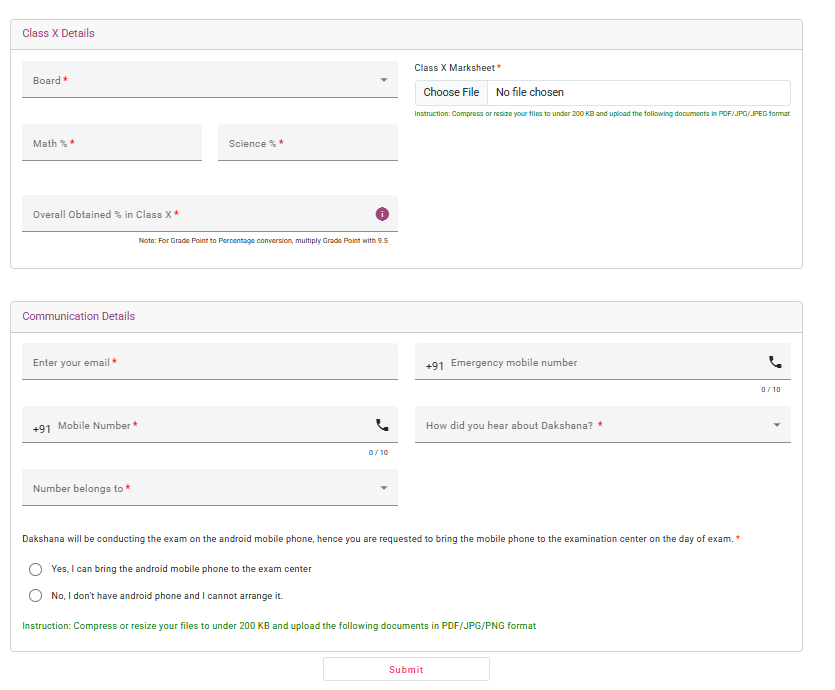835x690 pixels.
Task: Click the Class X Marksheet label
Action: [455, 68]
